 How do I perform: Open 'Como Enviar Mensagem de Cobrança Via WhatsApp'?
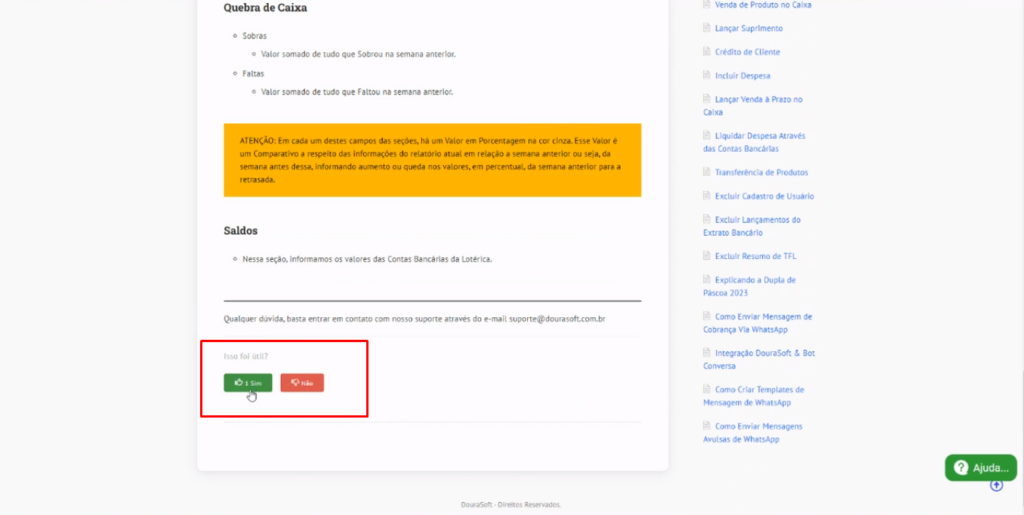point(763,316)
